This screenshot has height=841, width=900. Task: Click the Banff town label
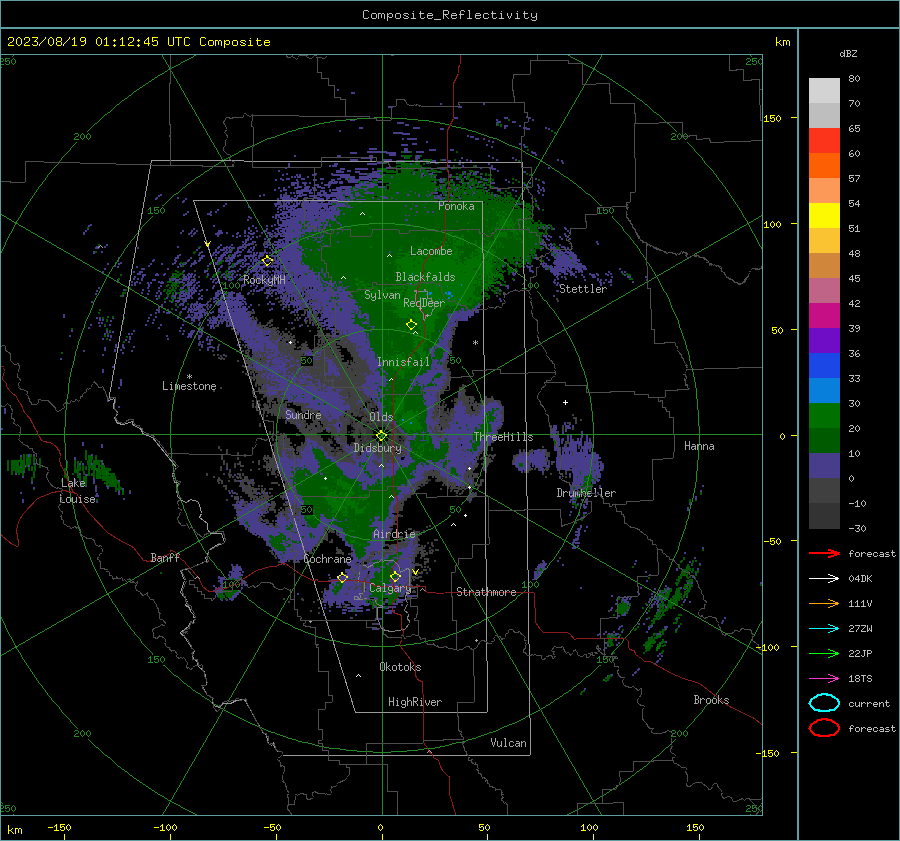click(x=165, y=558)
